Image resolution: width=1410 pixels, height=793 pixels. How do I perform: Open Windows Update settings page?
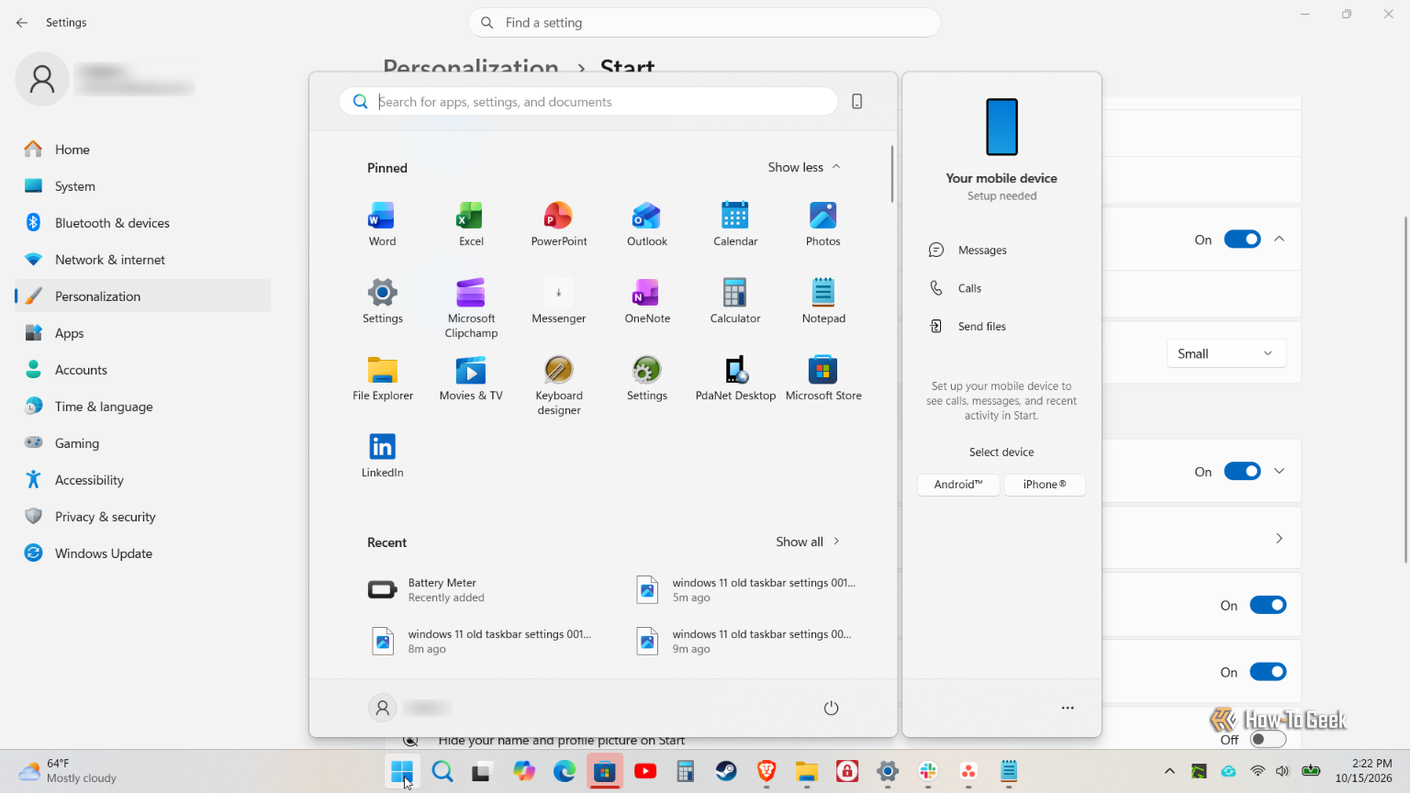[x=143, y=553]
